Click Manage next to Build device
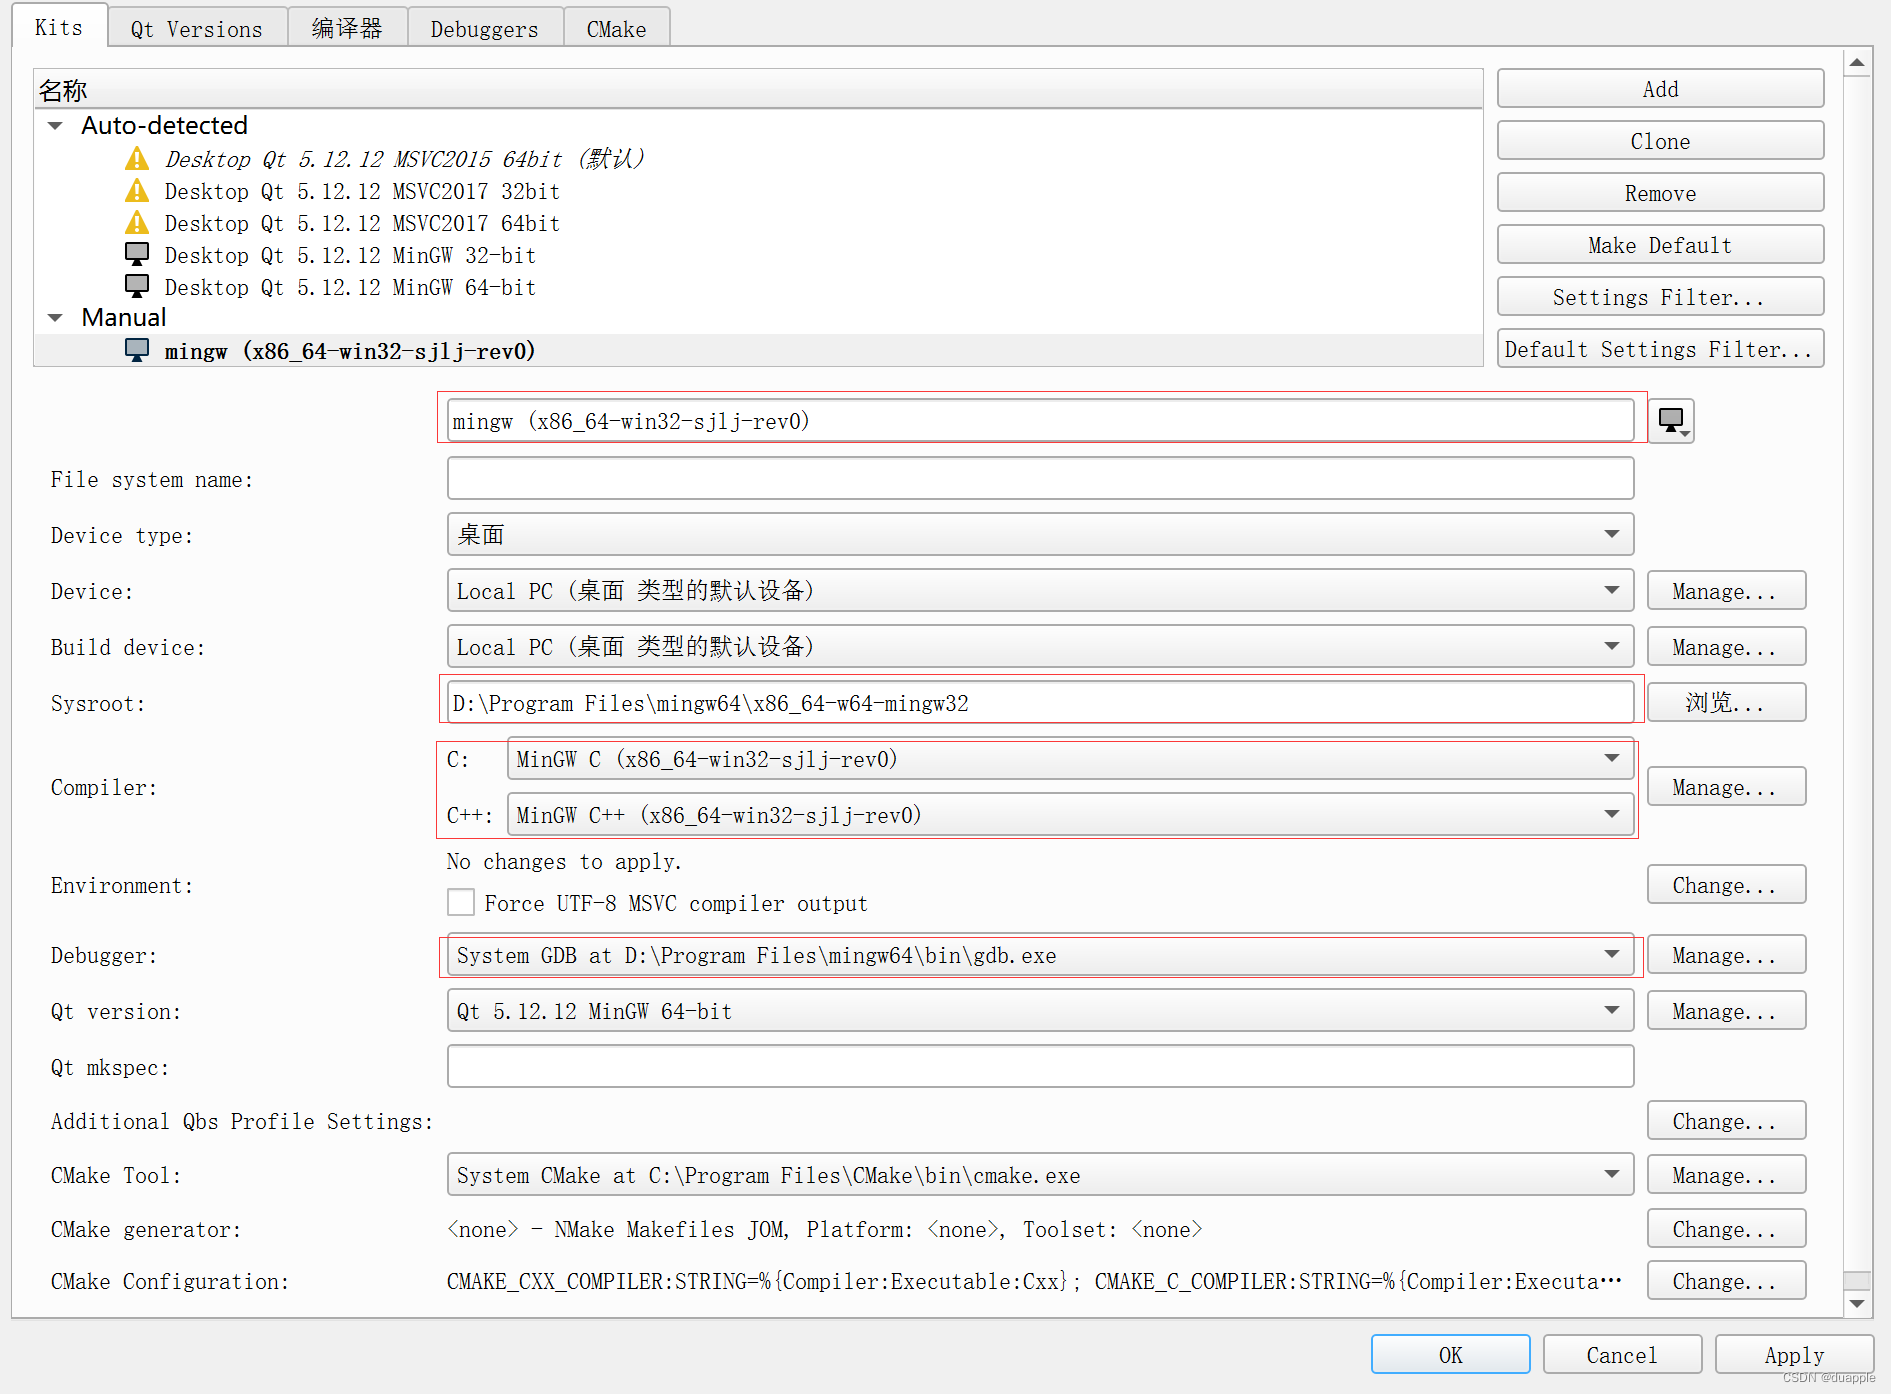 click(1726, 647)
